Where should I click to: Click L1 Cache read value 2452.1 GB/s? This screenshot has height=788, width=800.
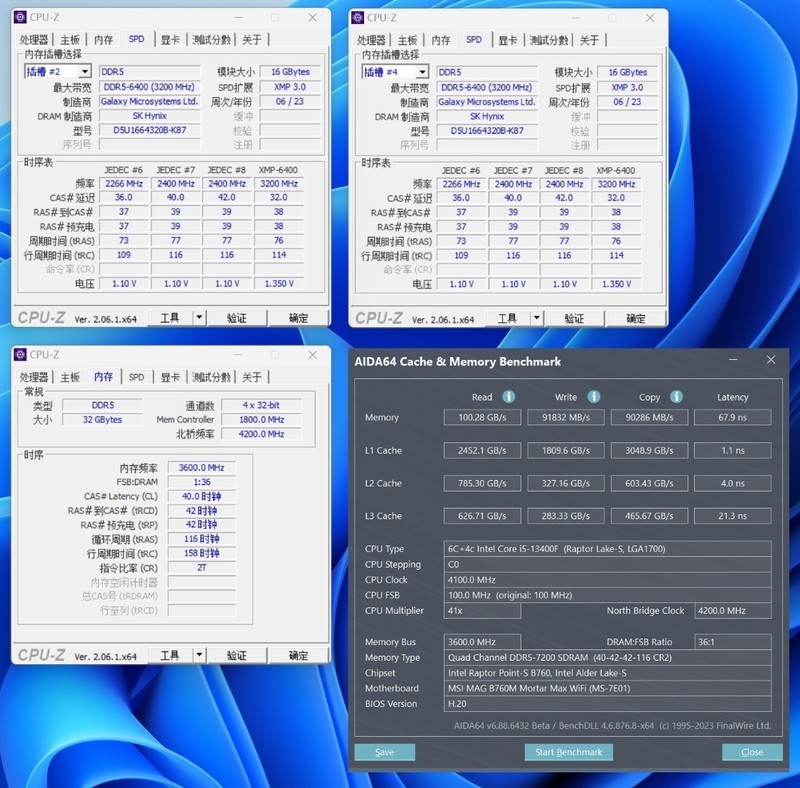tap(482, 450)
